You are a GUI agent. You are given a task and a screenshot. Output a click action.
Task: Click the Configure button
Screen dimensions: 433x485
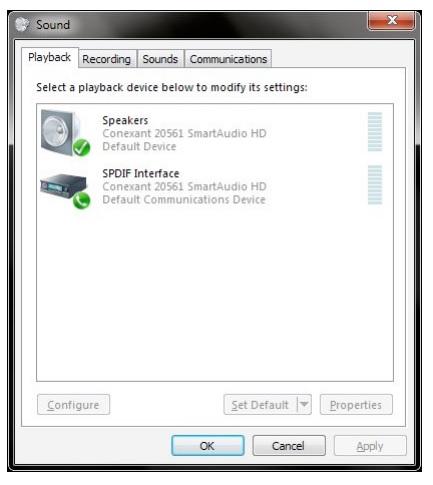click(73, 405)
